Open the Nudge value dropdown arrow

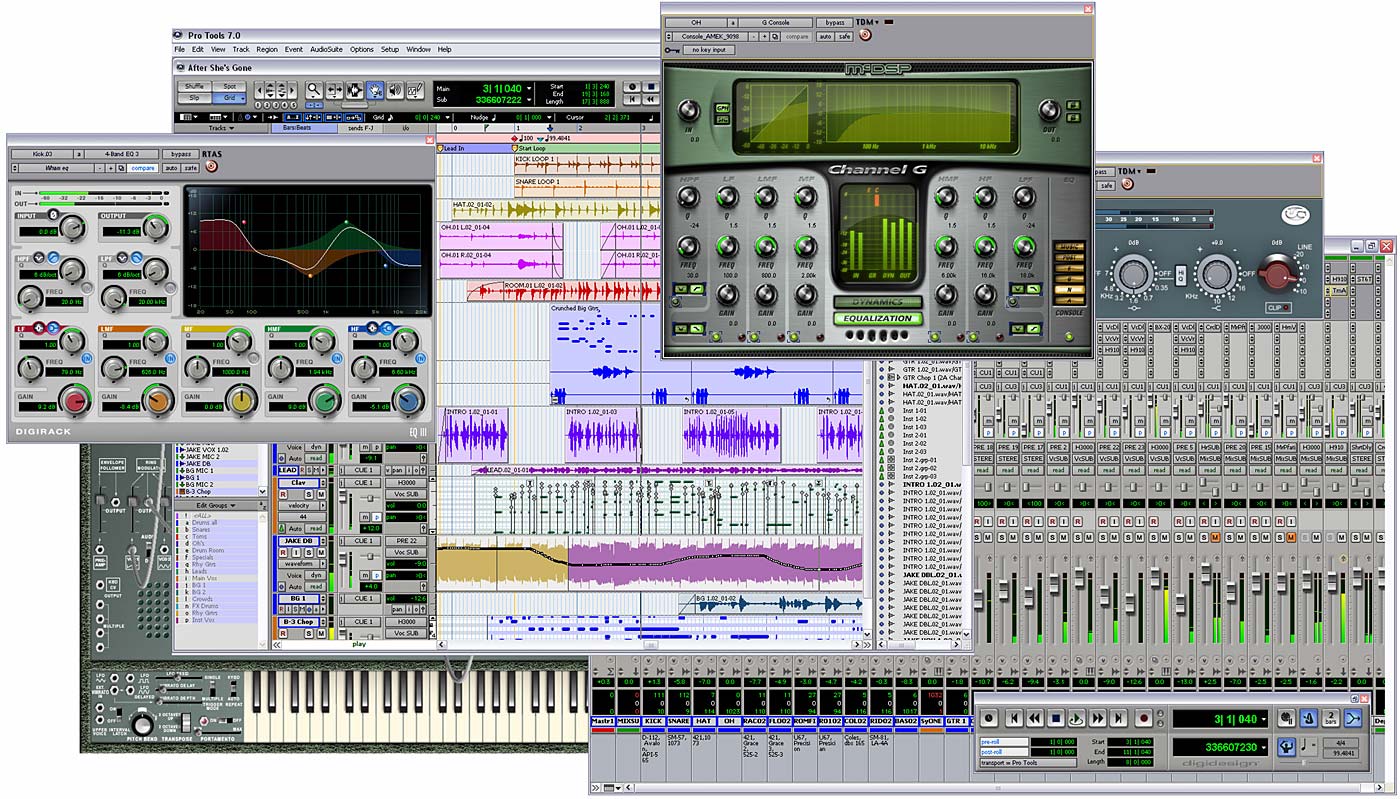coord(549,117)
